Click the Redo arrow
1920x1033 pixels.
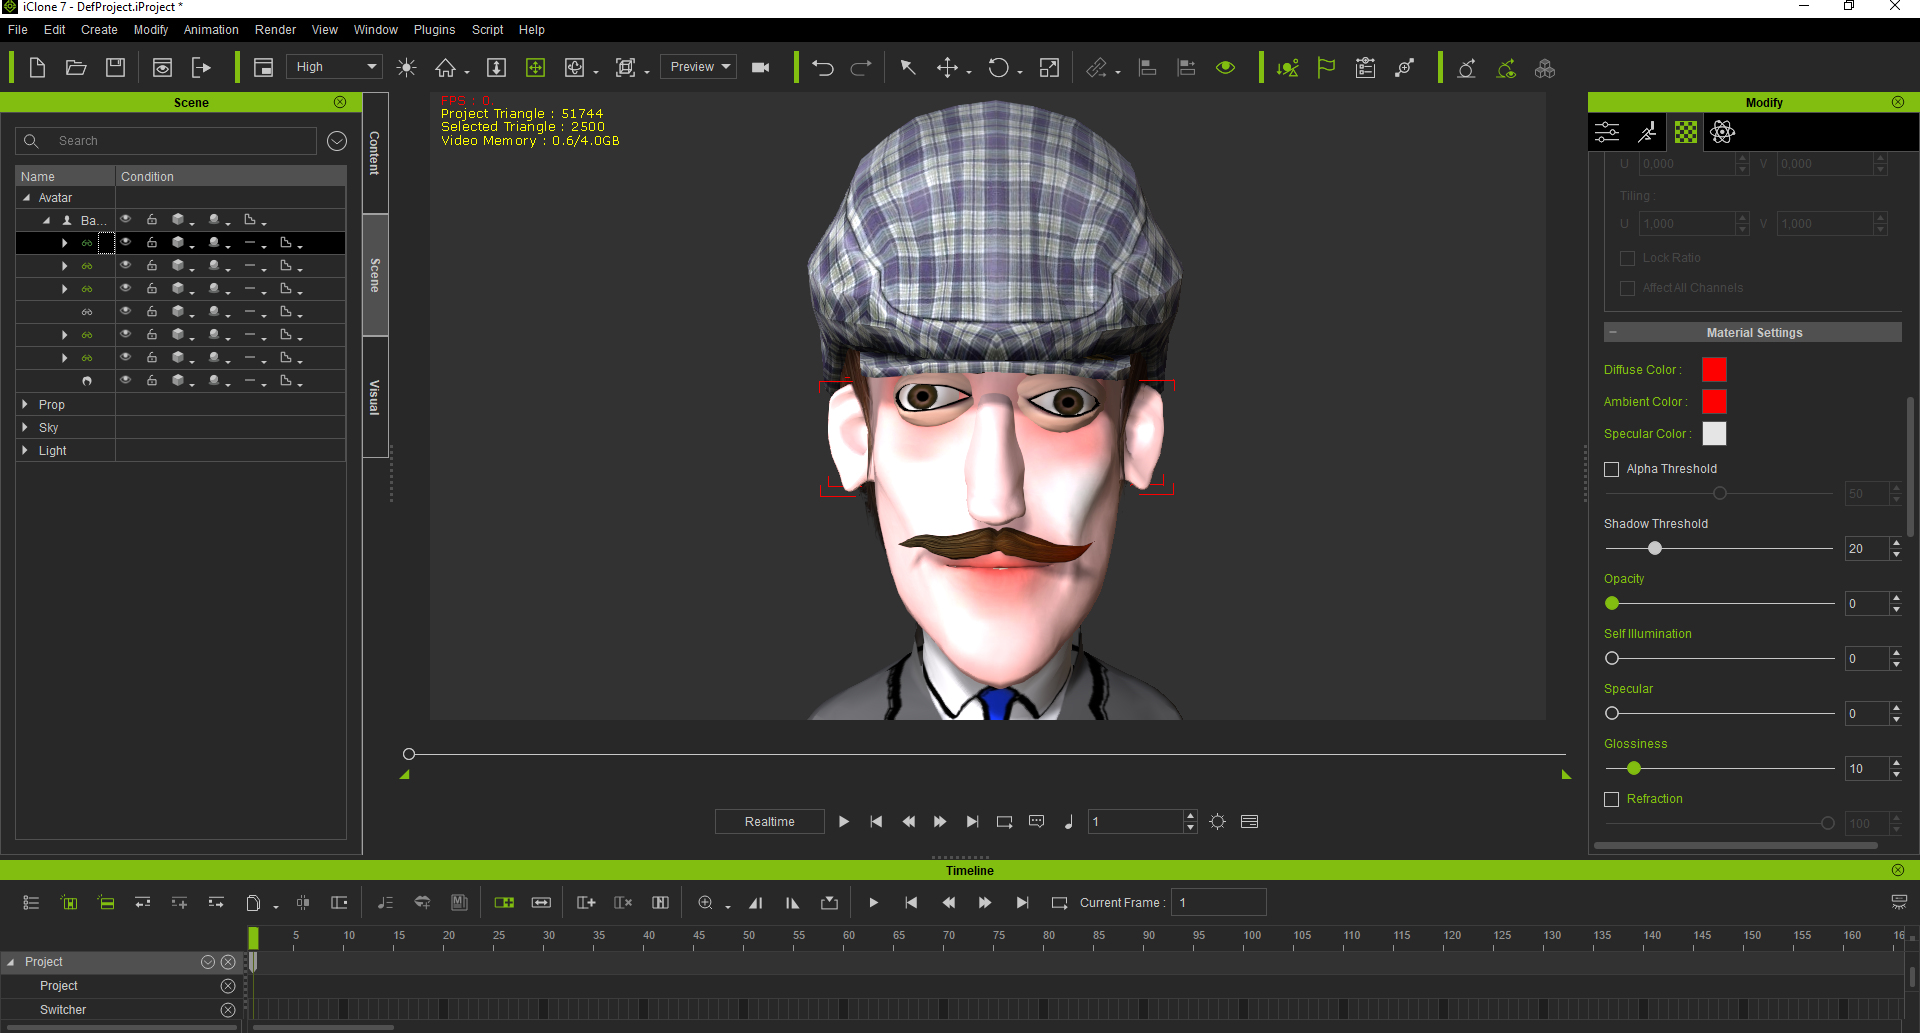[860, 68]
